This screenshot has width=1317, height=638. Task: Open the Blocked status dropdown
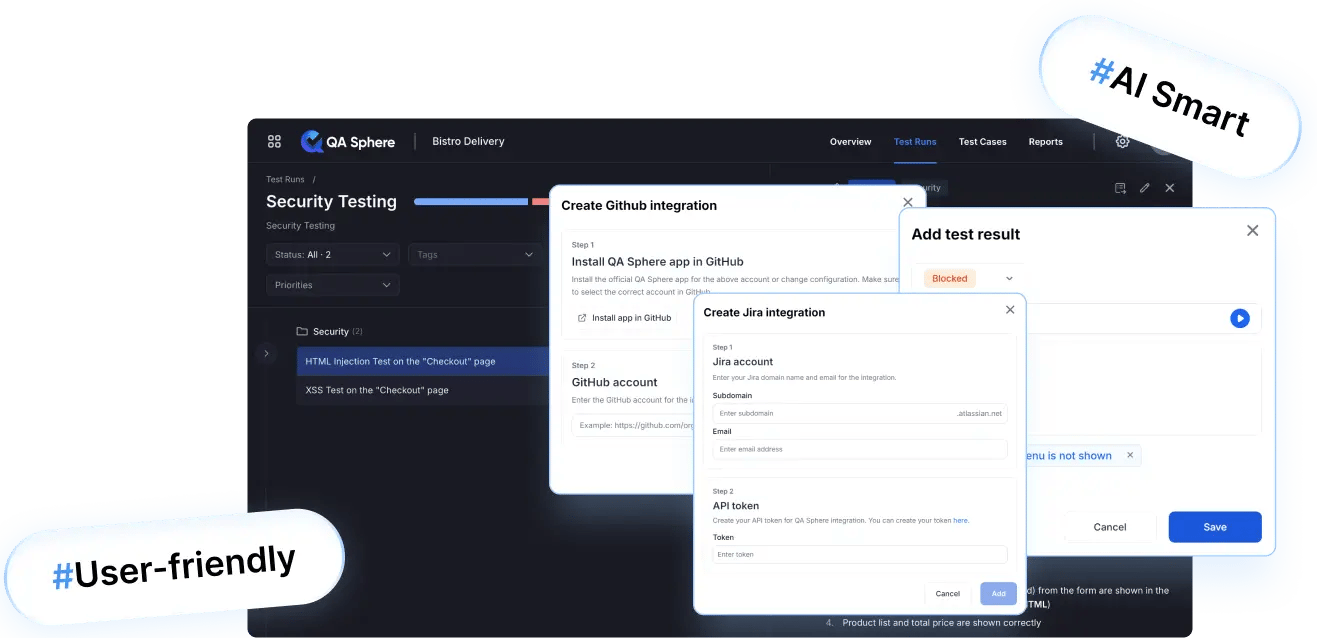coord(968,279)
